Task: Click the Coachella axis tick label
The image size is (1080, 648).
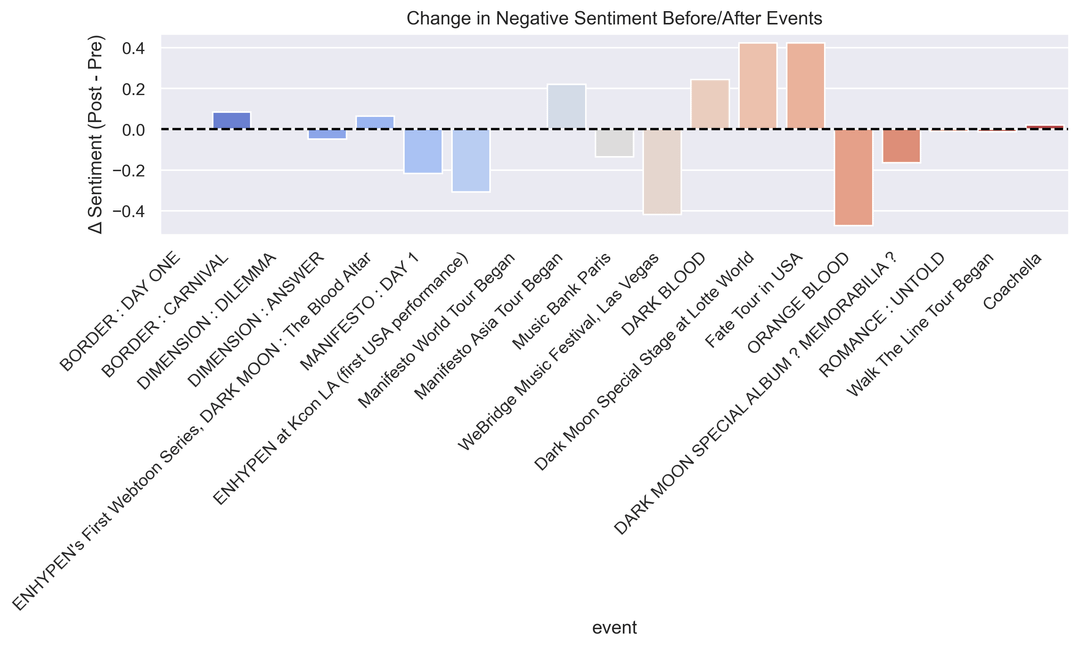Action: [x=1014, y=282]
